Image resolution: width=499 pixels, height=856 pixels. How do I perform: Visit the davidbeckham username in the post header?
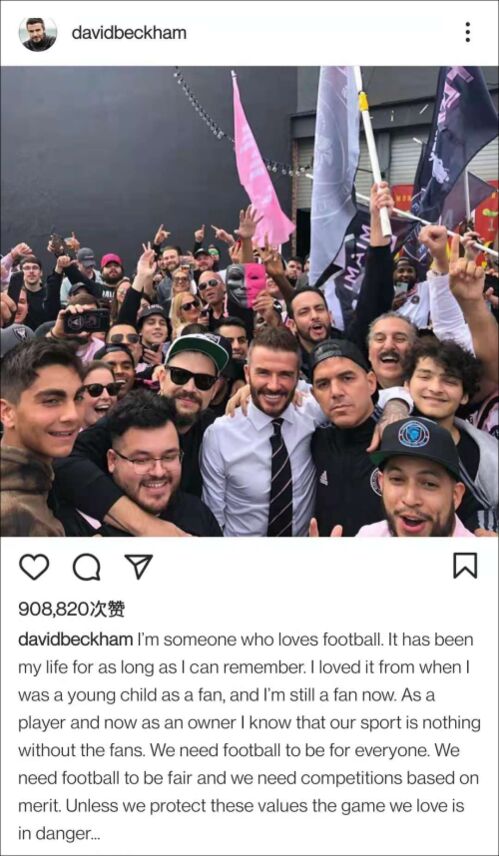click(x=129, y=33)
